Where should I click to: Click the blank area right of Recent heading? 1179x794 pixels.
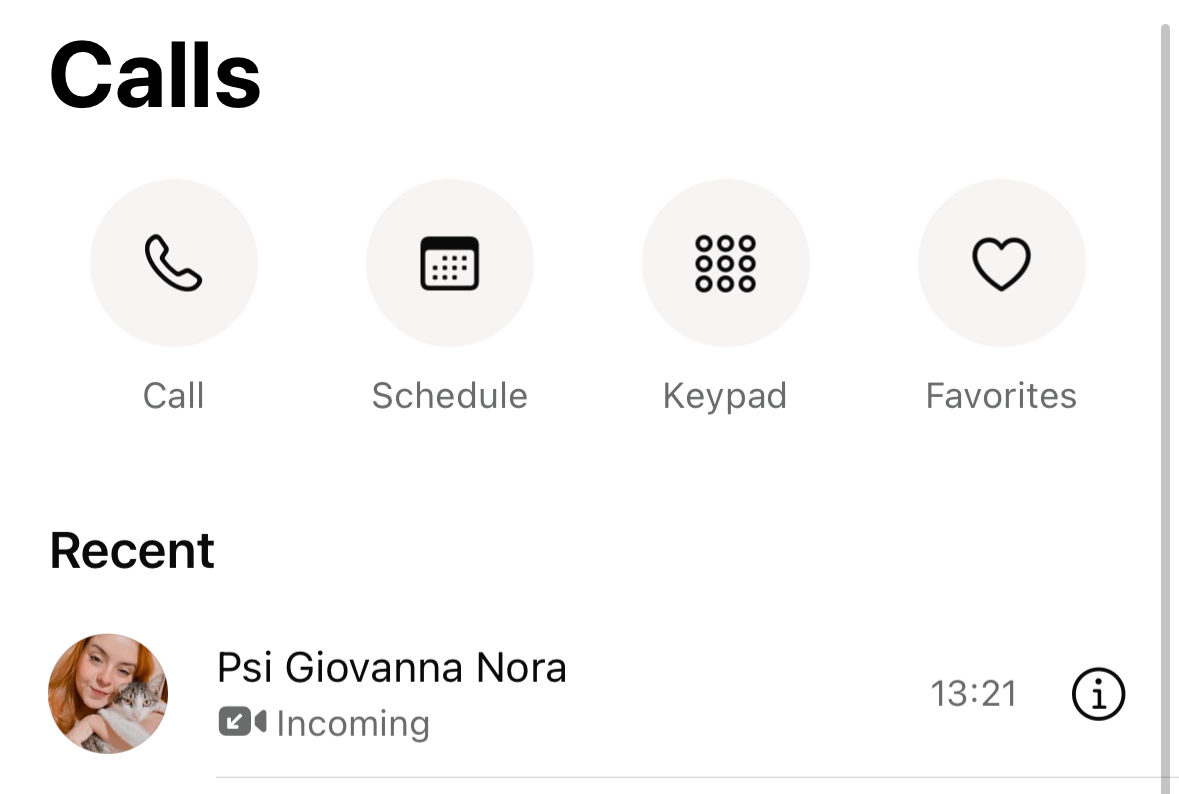tap(650, 550)
